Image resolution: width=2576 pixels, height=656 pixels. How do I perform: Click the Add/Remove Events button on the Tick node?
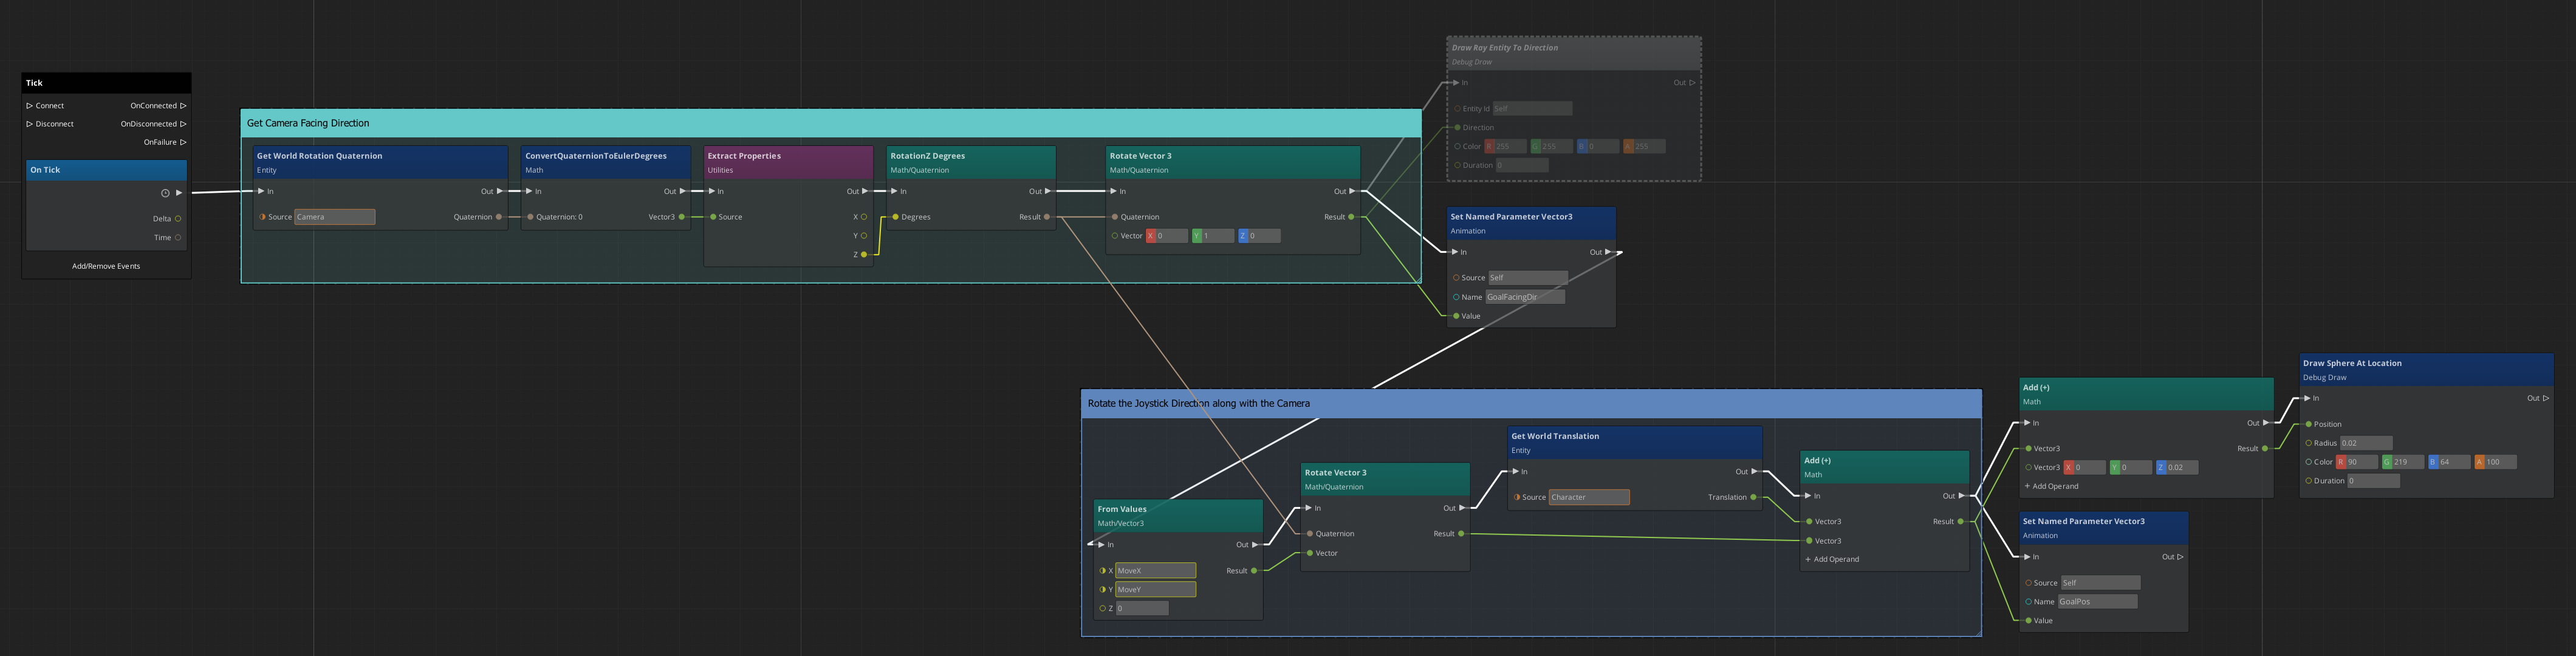[106, 265]
